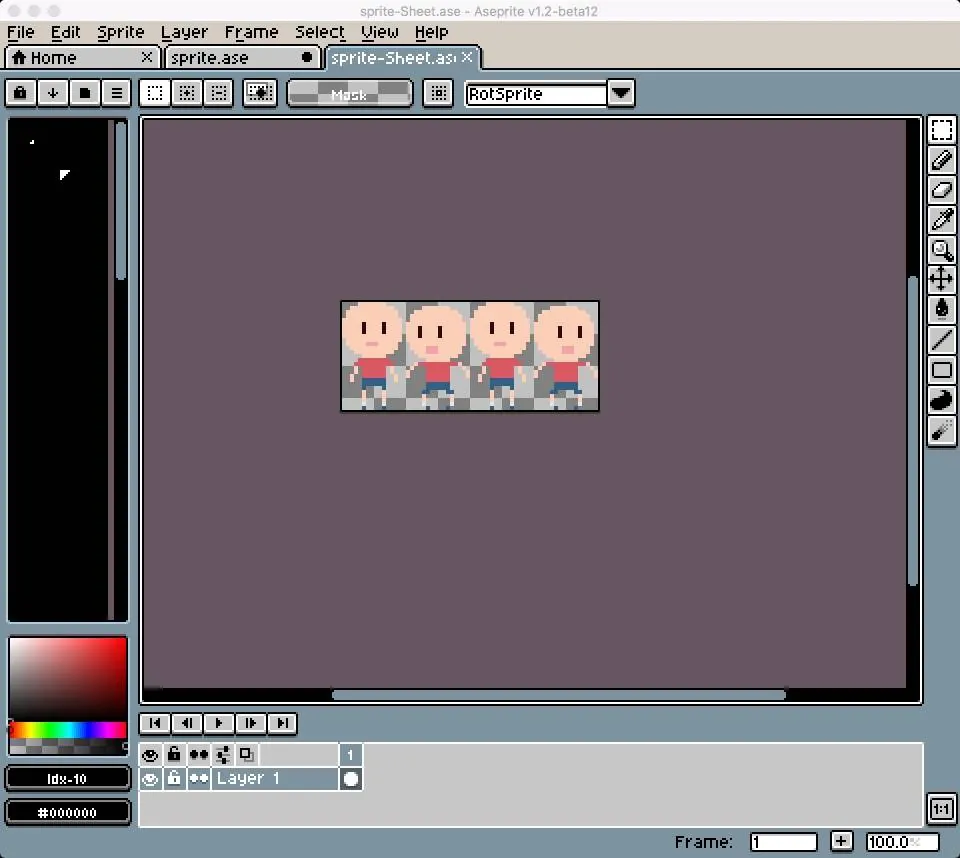960x858 pixels.
Task: Switch to the Home tab
Action: coord(82,58)
